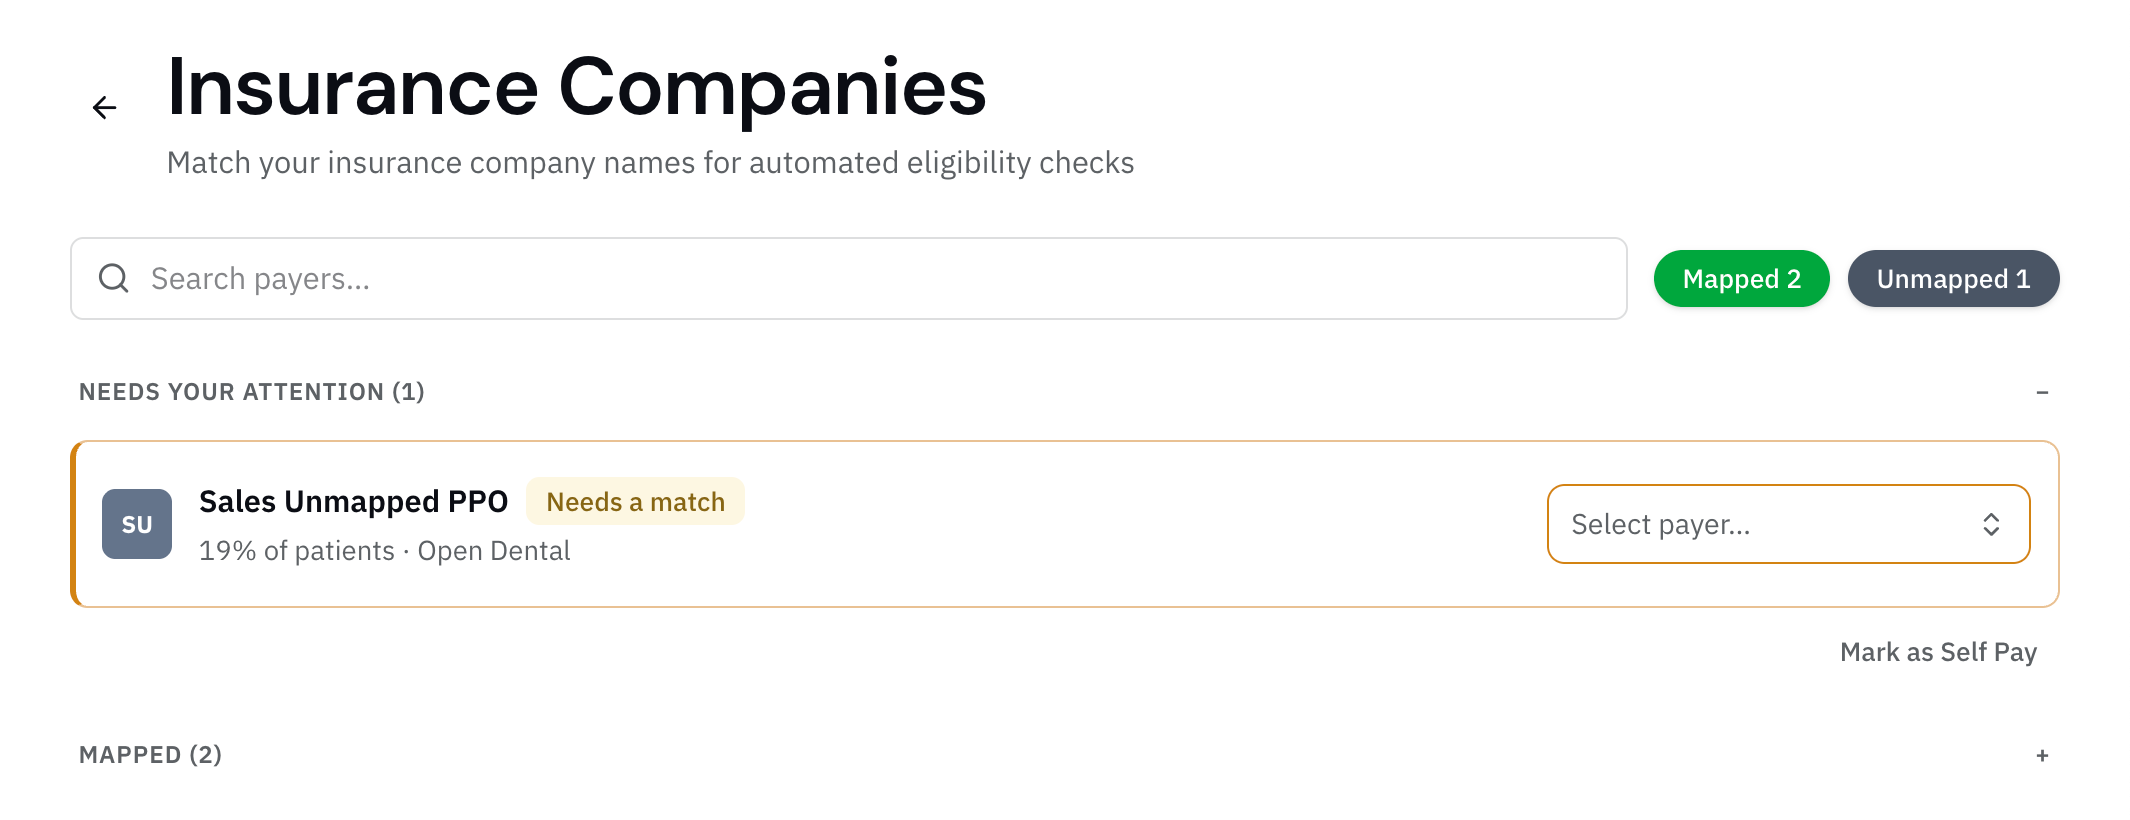The width and height of the screenshot is (2130, 820).
Task: Click the up-down chevron in Select payer
Action: (x=1991, y=524)
